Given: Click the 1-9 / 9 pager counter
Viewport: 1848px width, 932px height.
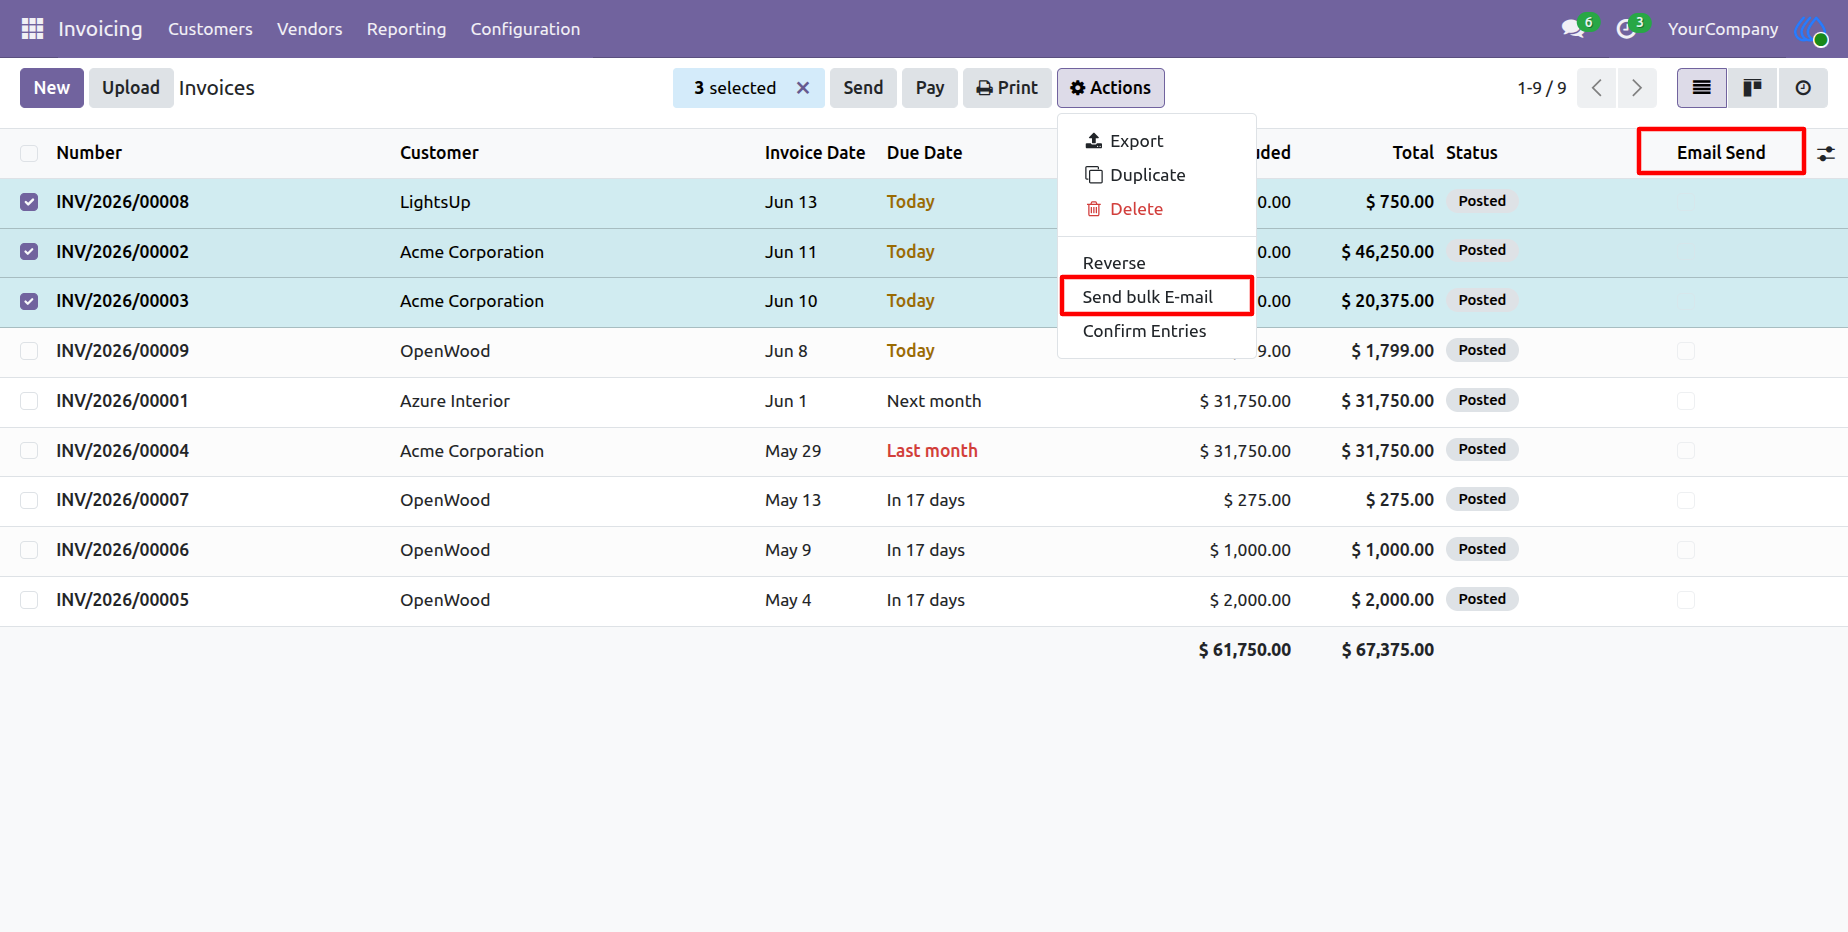Looking at the screenshot, I should [x=1542, y=88].
